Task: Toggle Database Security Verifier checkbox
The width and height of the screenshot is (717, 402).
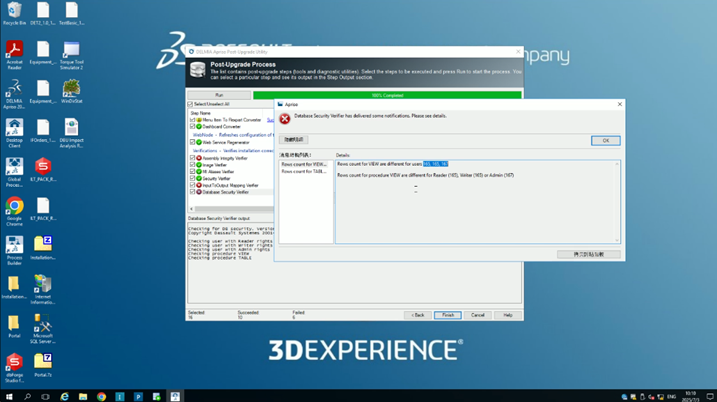Action: [x=193, y=192]
